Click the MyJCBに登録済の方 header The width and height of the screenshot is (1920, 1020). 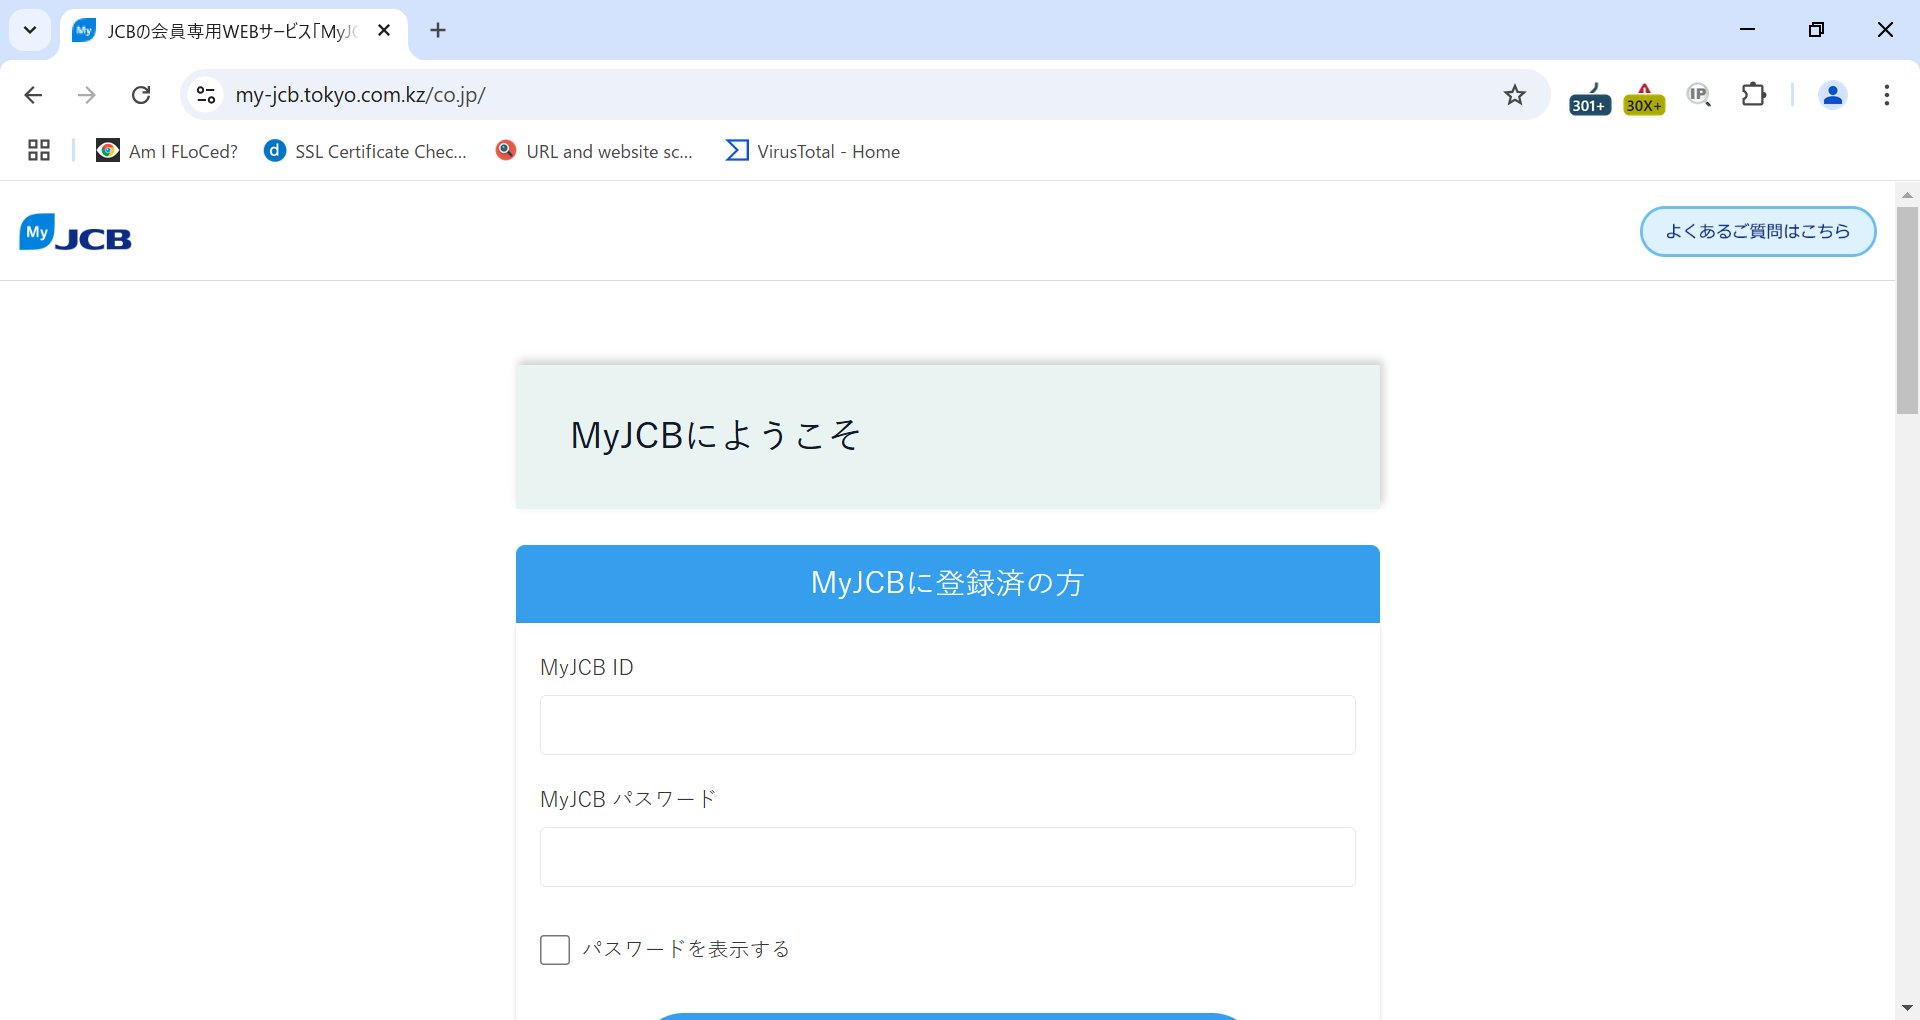point(948,583)
